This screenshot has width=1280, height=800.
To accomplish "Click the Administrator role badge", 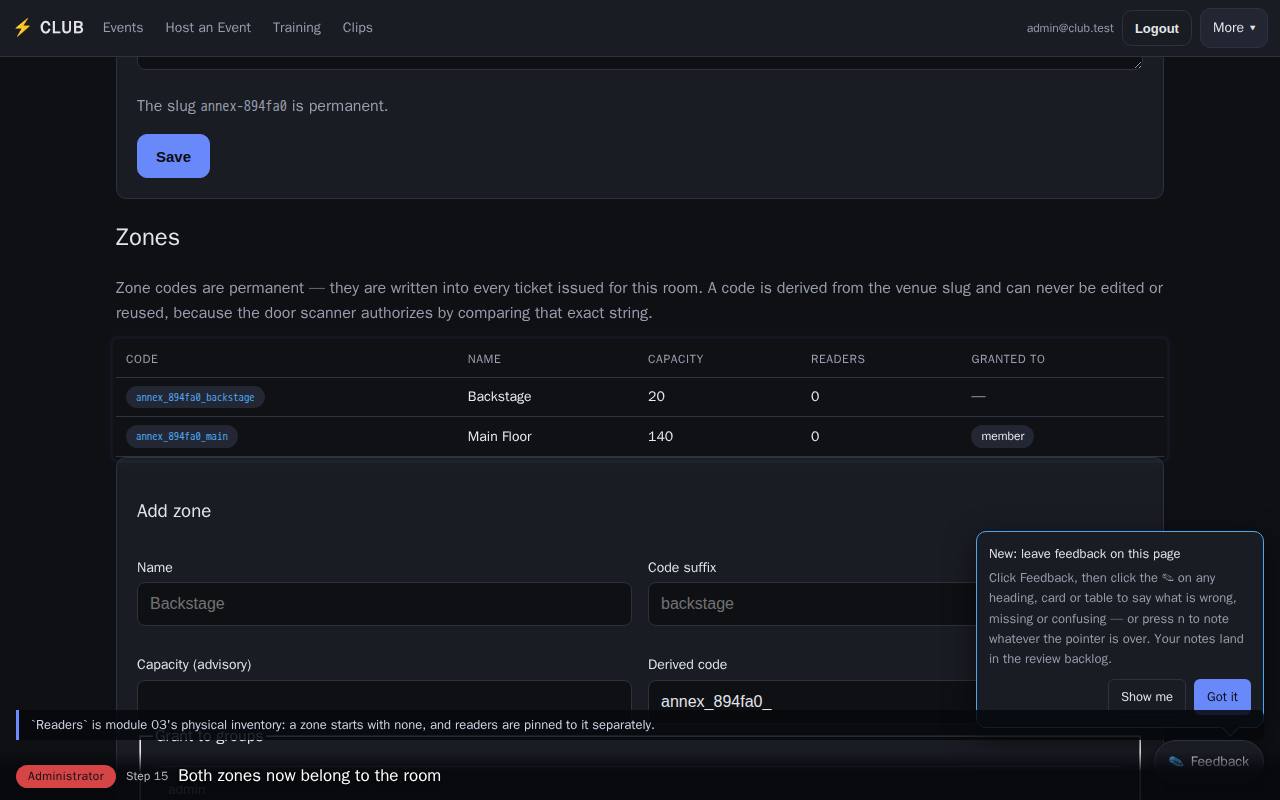I will (x=66, y=776).
